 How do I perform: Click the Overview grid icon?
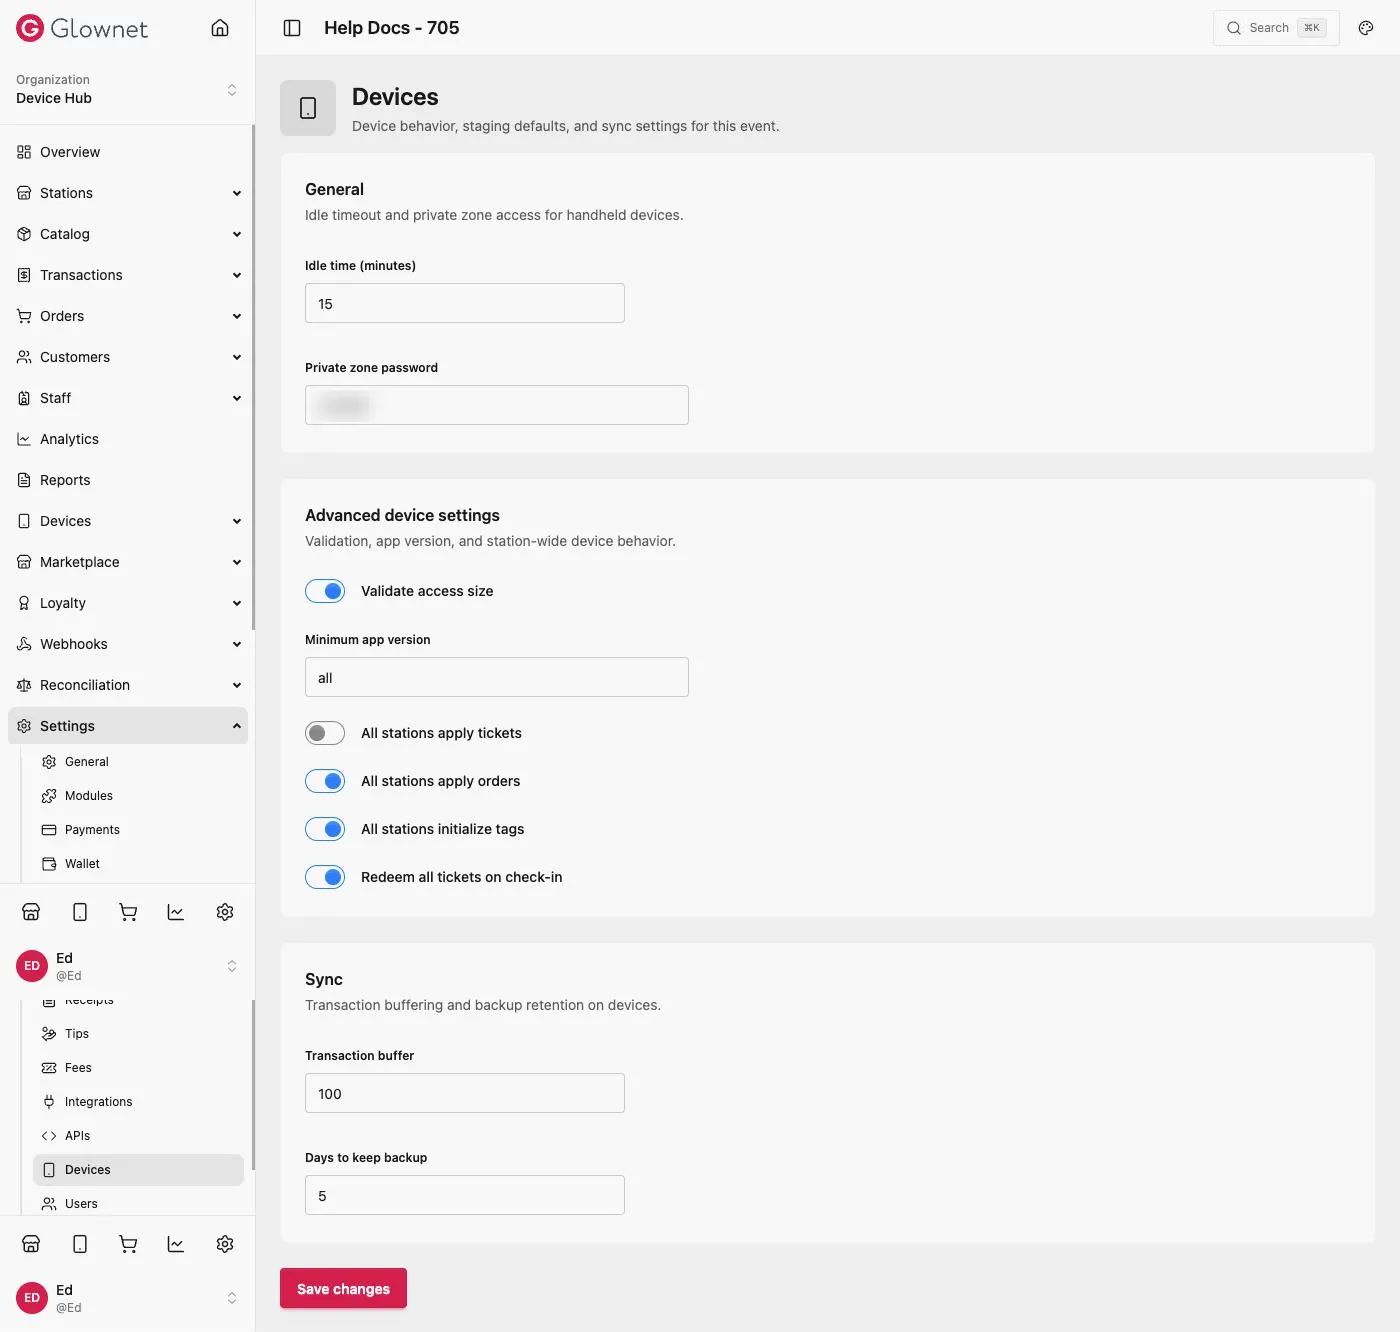coord(24,152)
